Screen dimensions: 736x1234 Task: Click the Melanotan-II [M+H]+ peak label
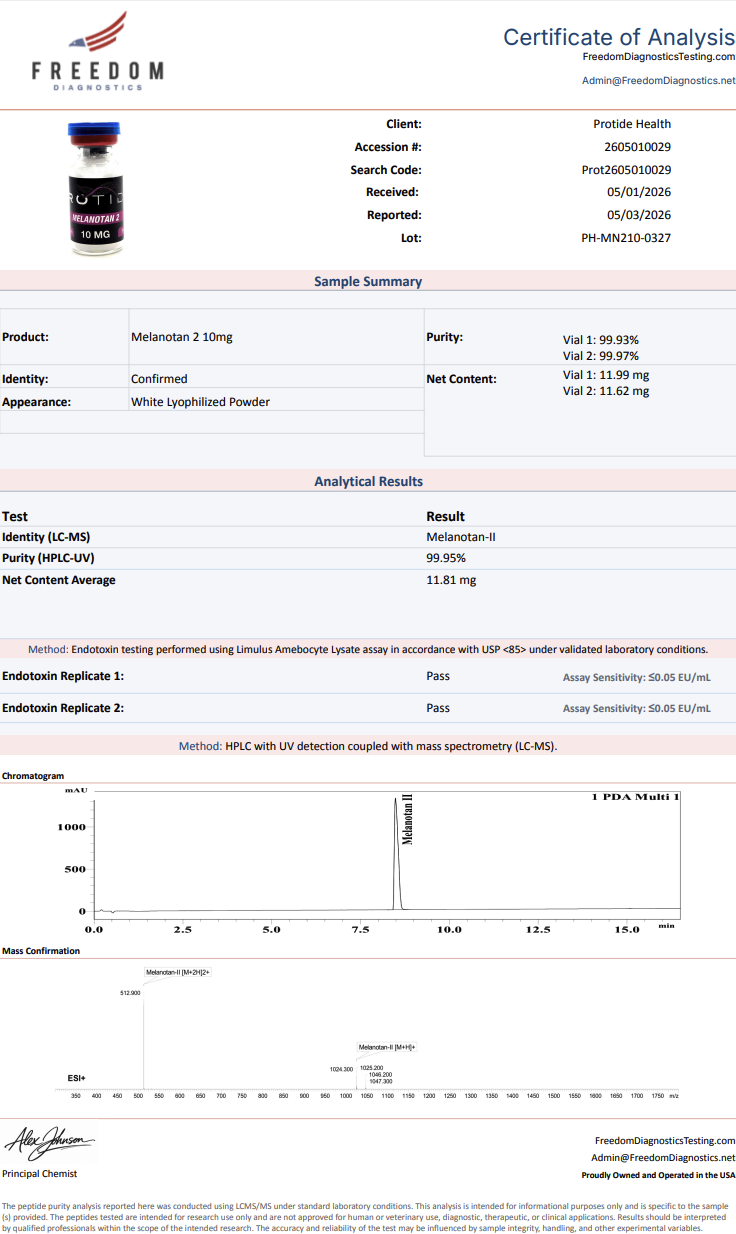pos(387,1047)
